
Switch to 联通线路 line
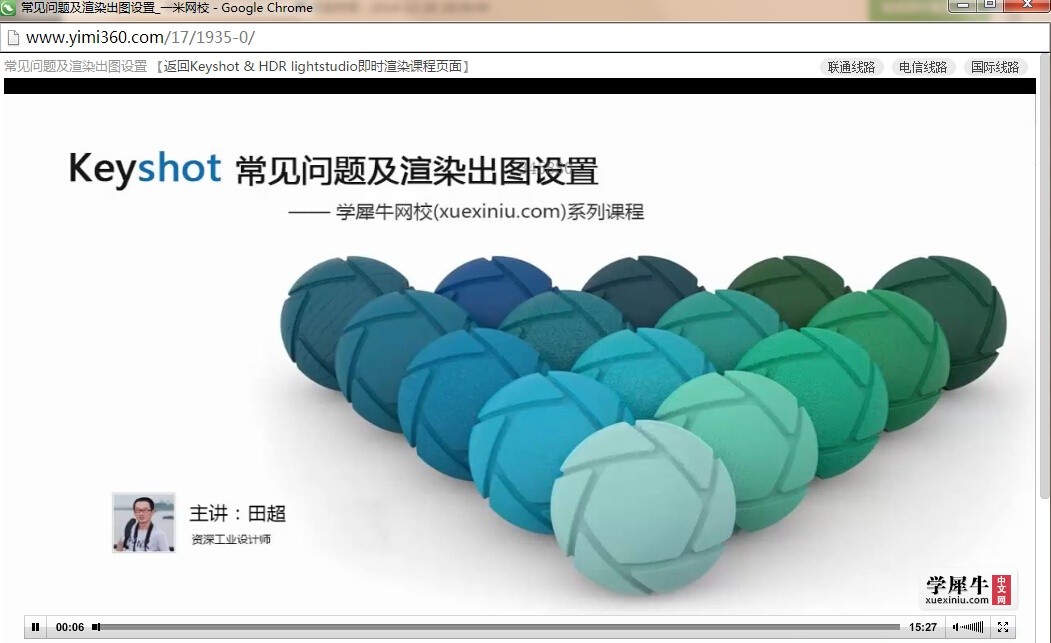[x=851, y=67]
